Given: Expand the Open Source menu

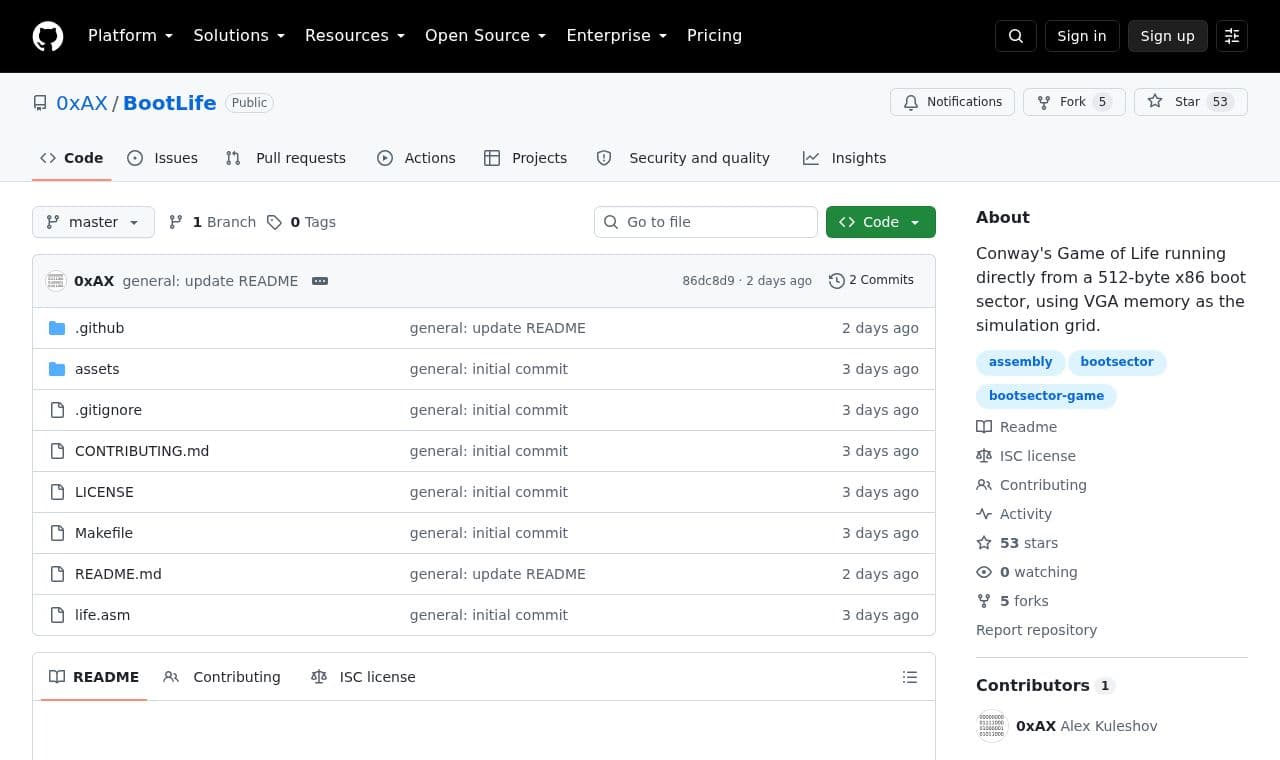Looking at the screenshot, I should [x=486, y=36].
